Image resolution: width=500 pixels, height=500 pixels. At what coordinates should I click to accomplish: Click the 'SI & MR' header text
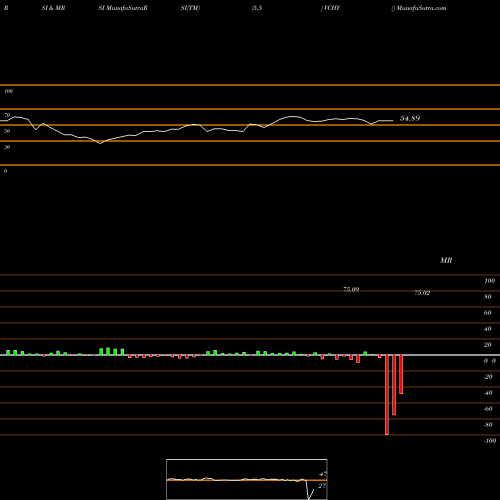53,8
